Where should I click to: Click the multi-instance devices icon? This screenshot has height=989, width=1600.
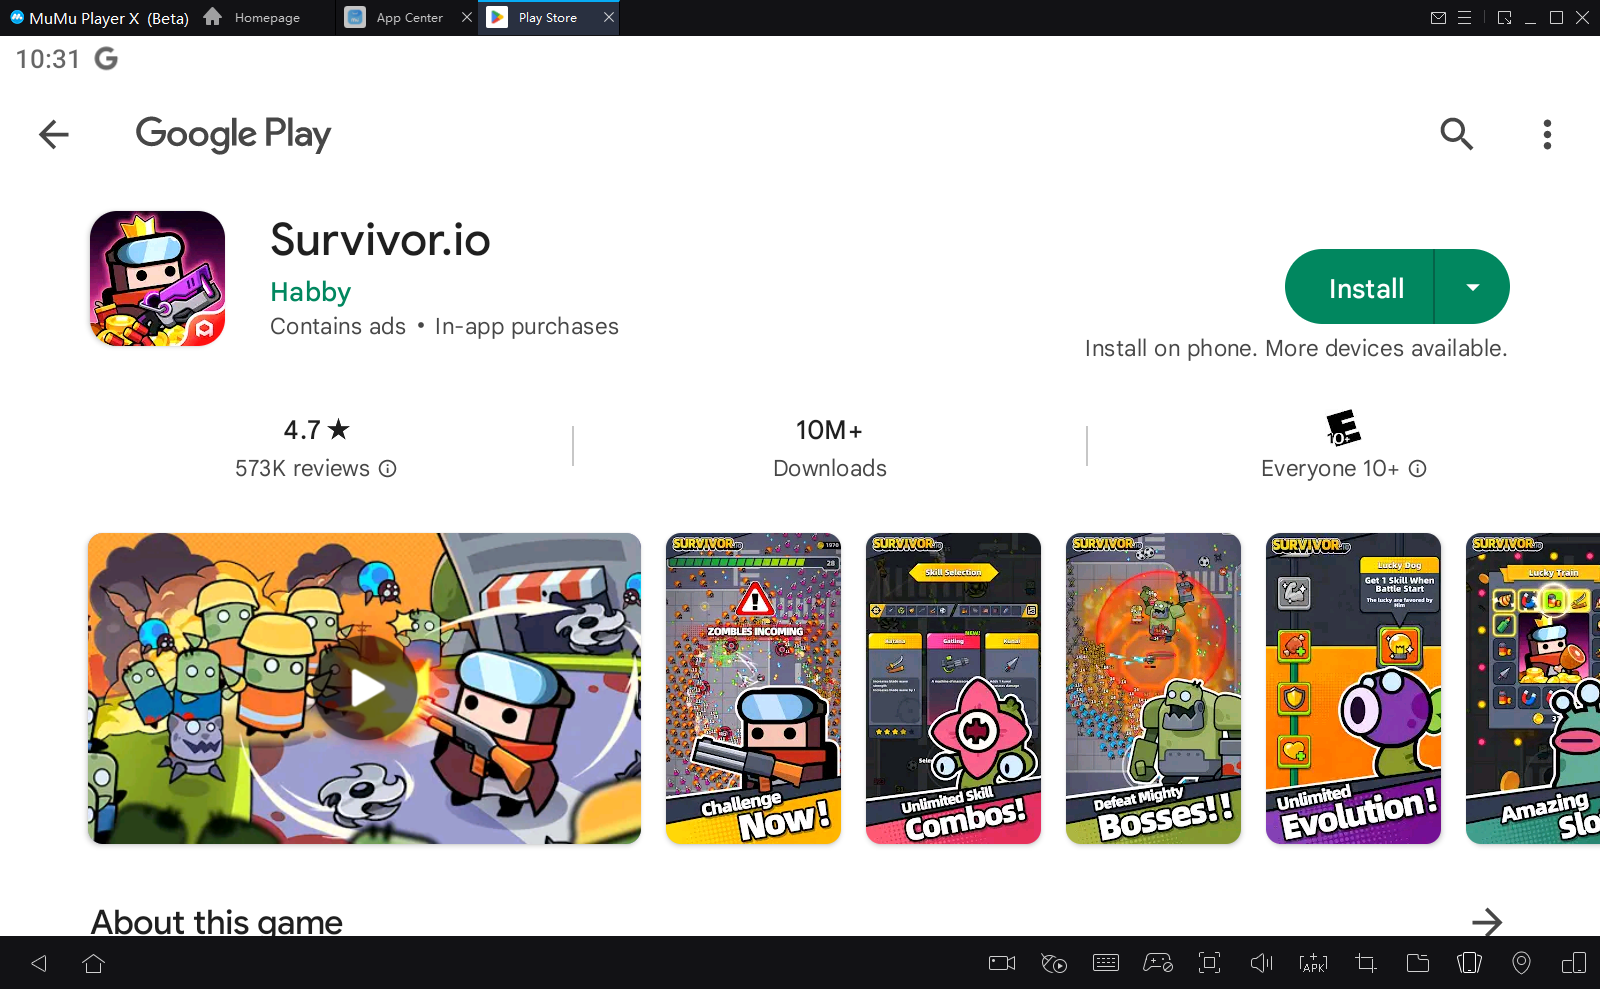(1574, 963)
